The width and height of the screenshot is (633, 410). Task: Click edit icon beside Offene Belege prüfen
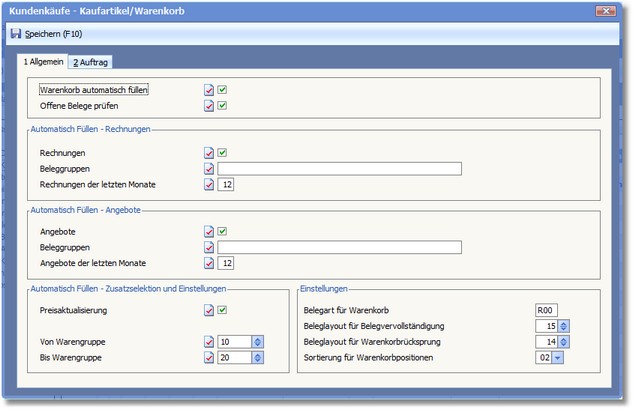[x=209, y=105]
